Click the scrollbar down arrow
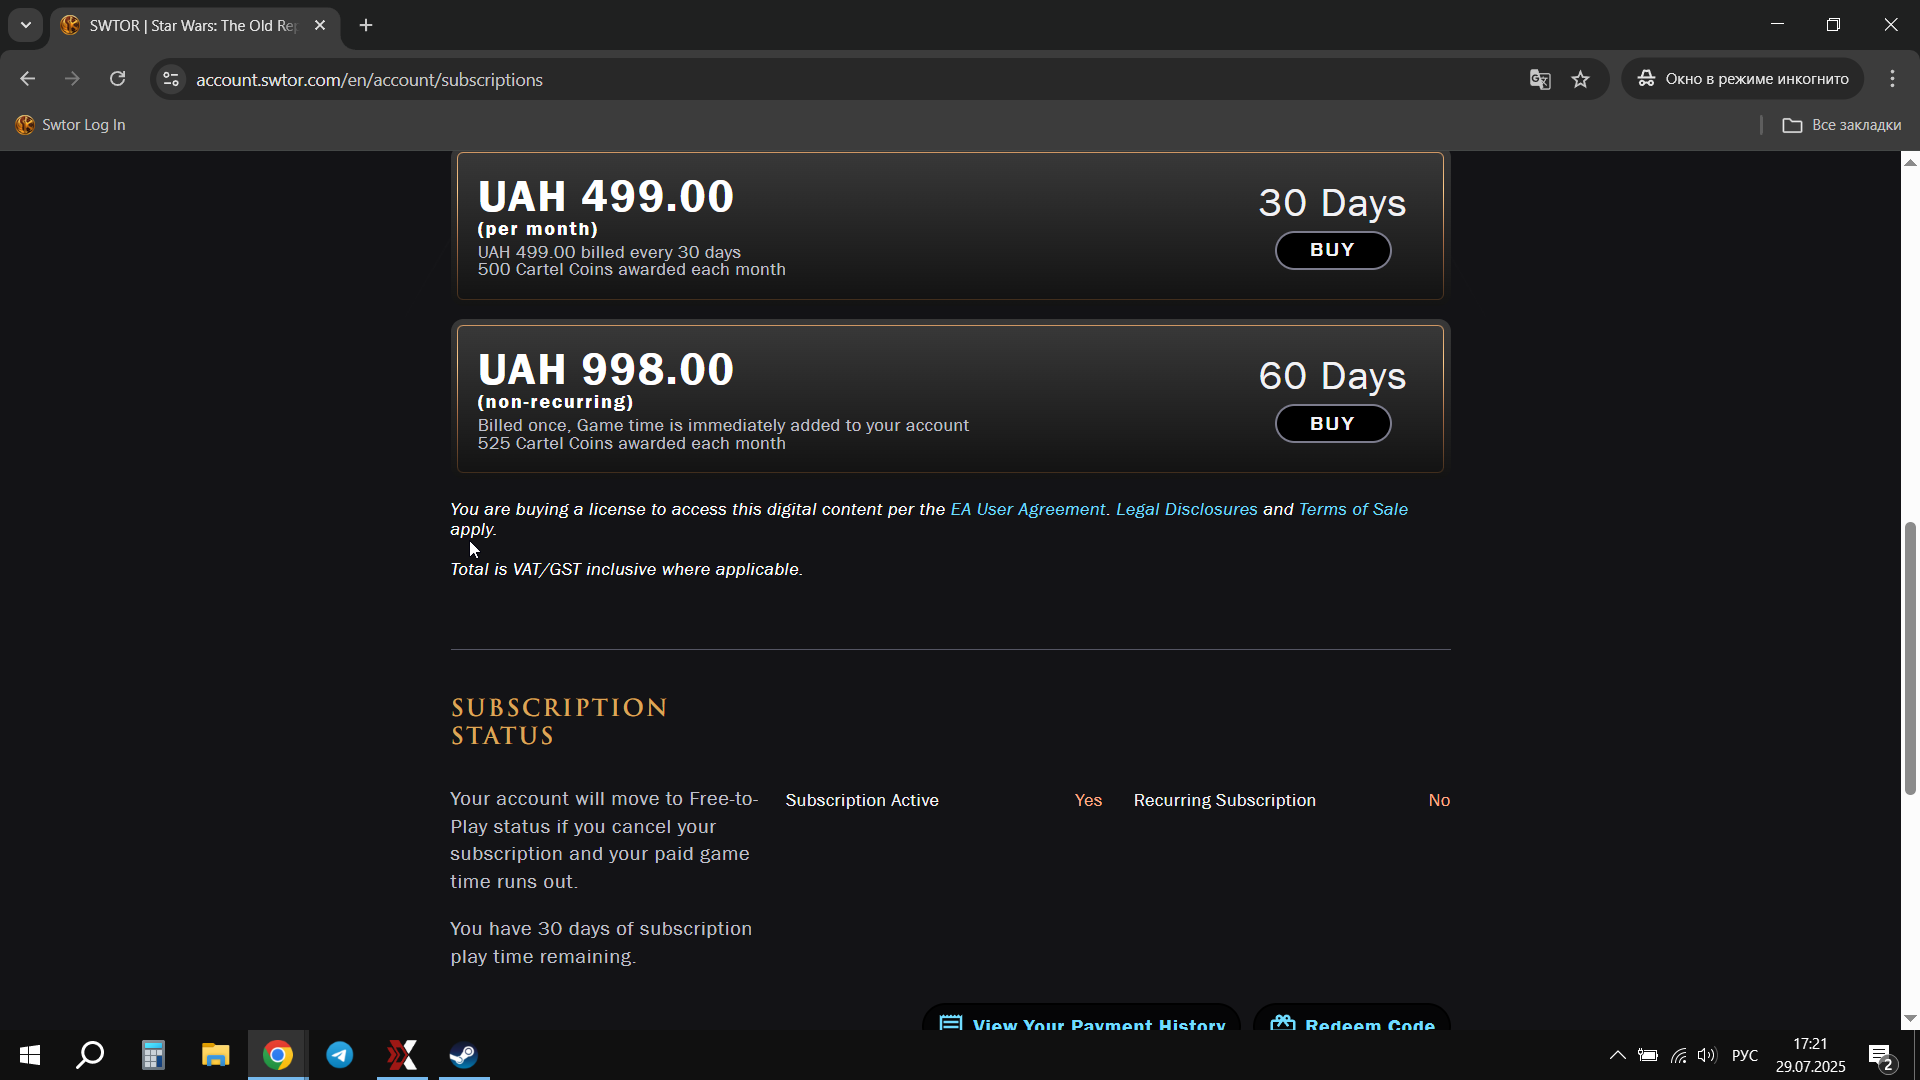Viewport: 1920px width, 1080px height. [1910, 1019]
